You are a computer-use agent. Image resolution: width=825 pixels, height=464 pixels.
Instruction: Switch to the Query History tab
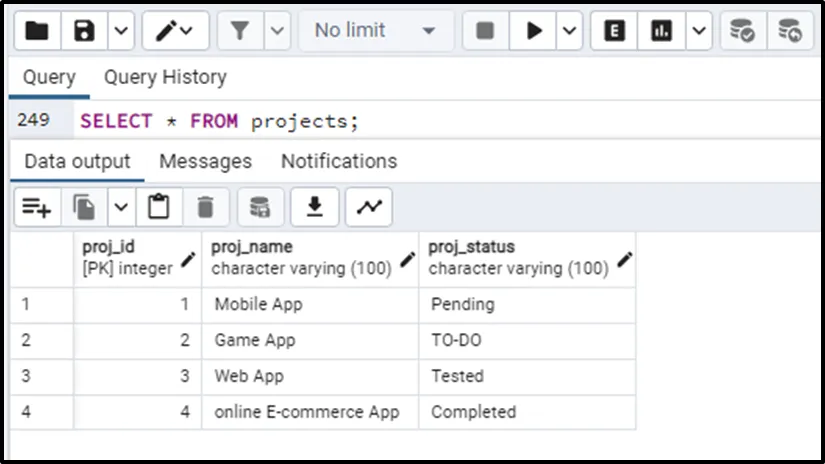(x=165, y=77)
